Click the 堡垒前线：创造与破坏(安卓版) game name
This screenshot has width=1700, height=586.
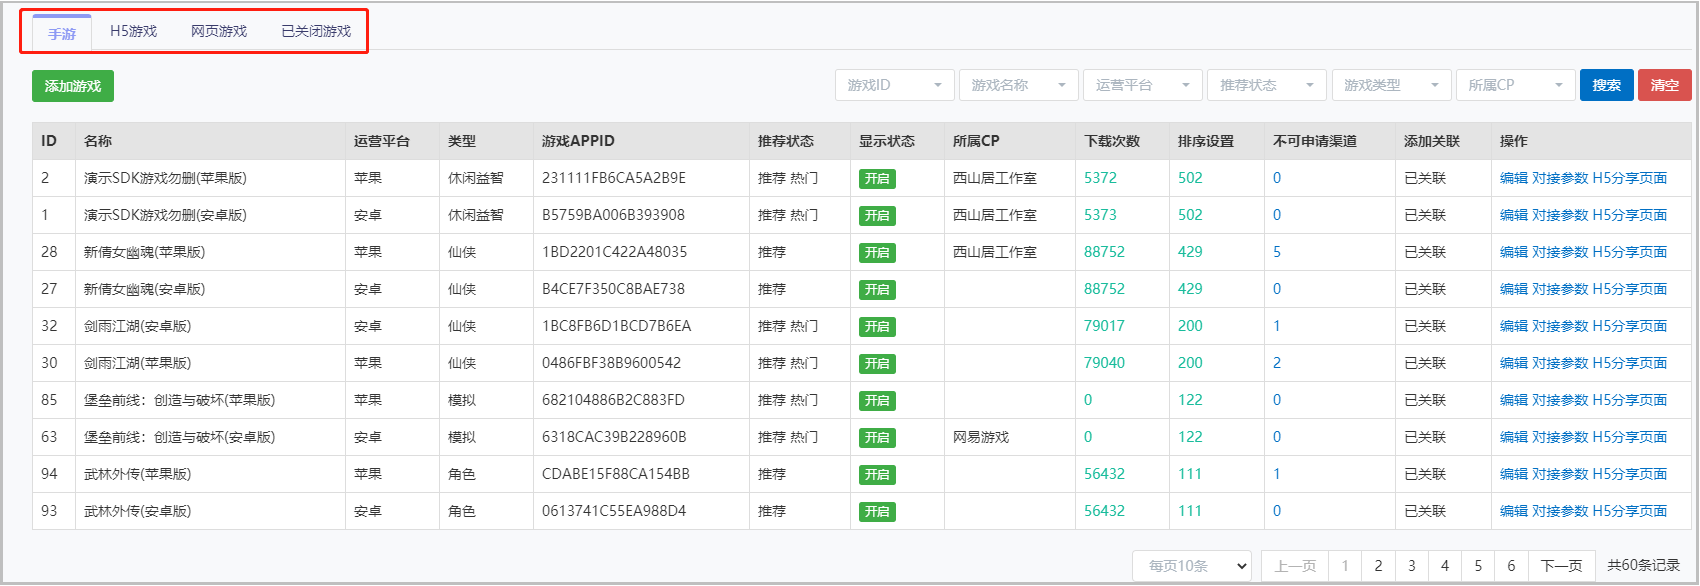[179, 437]
